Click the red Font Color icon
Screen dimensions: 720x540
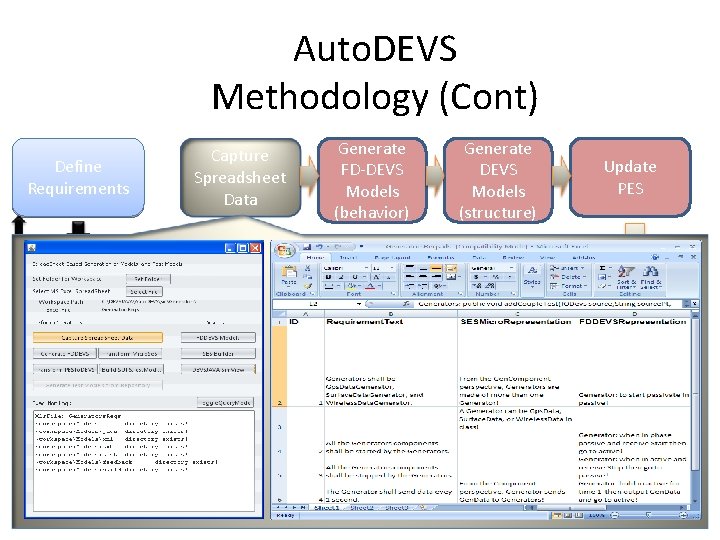(x=370, y=286)
